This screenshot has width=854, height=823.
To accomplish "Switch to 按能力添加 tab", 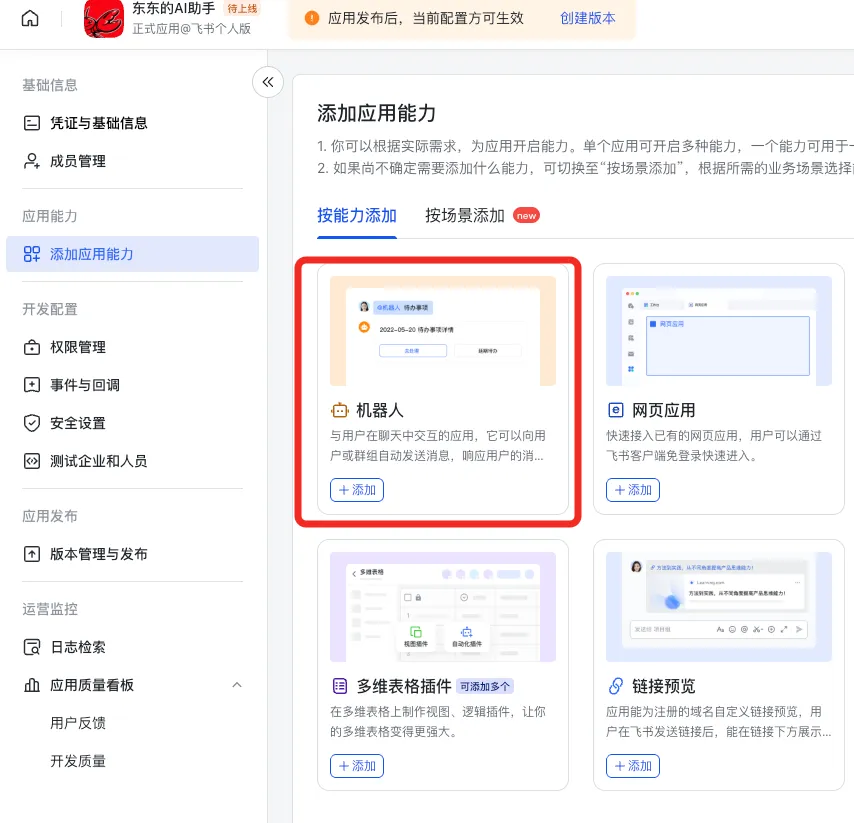I will 357,216.
